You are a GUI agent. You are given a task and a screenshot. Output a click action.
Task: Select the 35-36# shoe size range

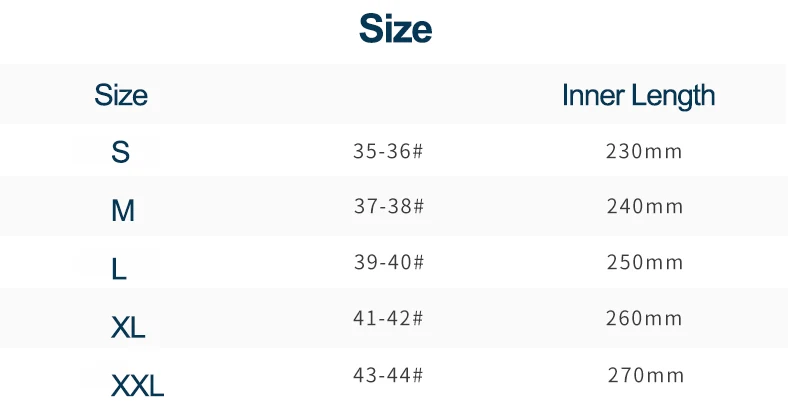click(388, 151)
